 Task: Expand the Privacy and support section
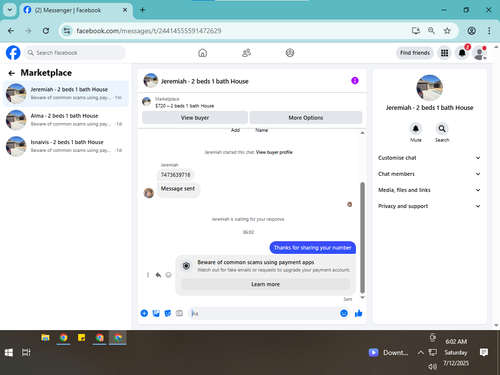(429, 206)
